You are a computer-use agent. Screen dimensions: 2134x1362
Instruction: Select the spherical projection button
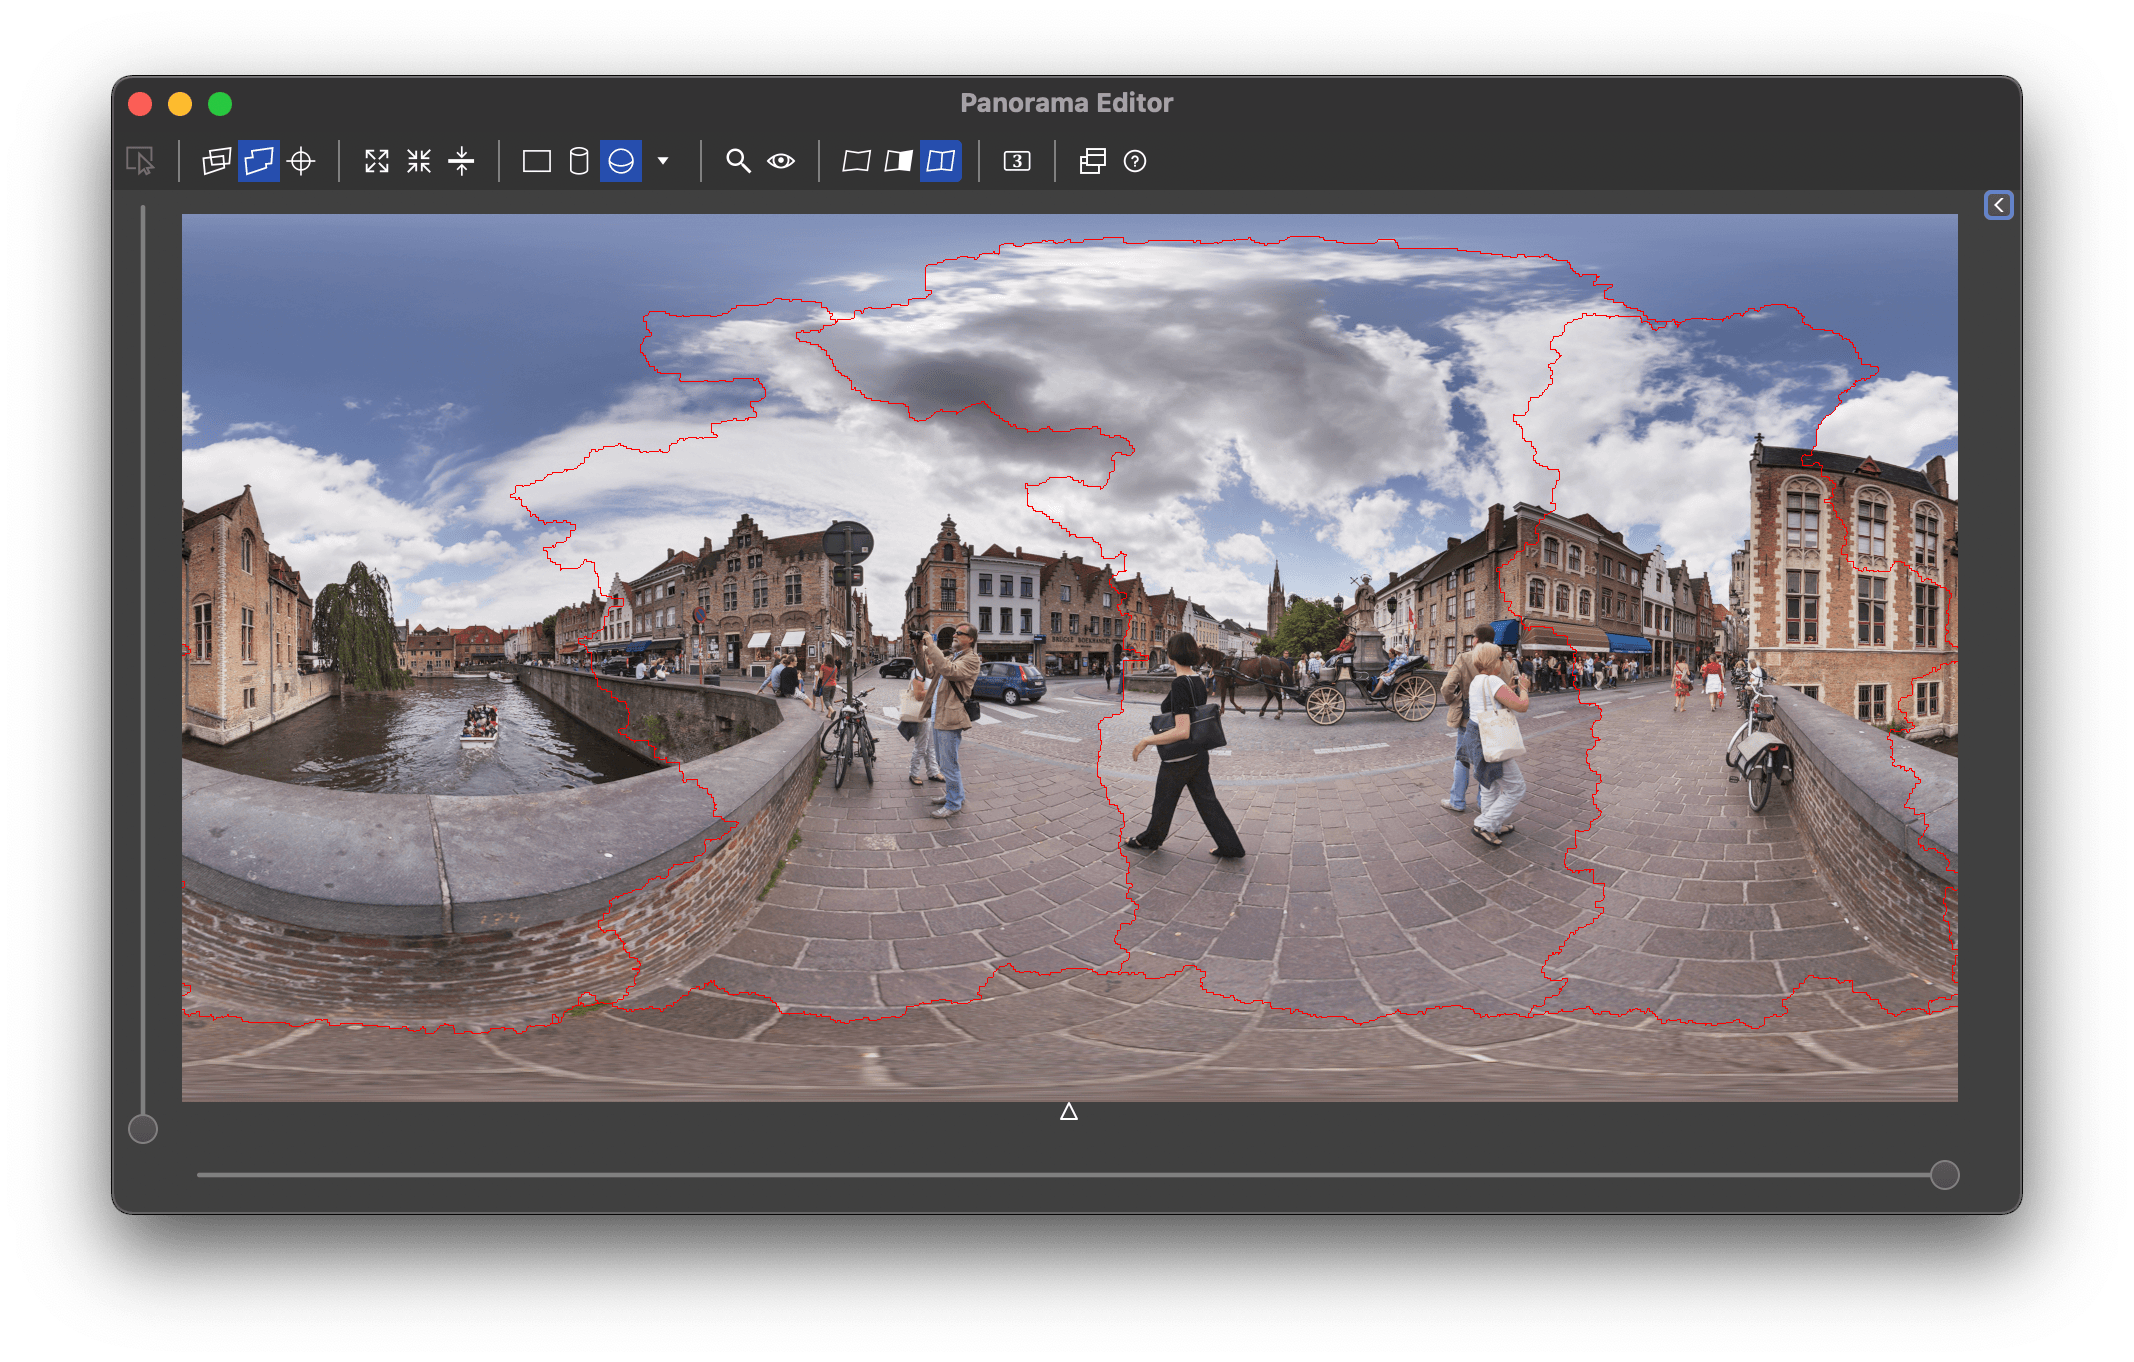621,161
